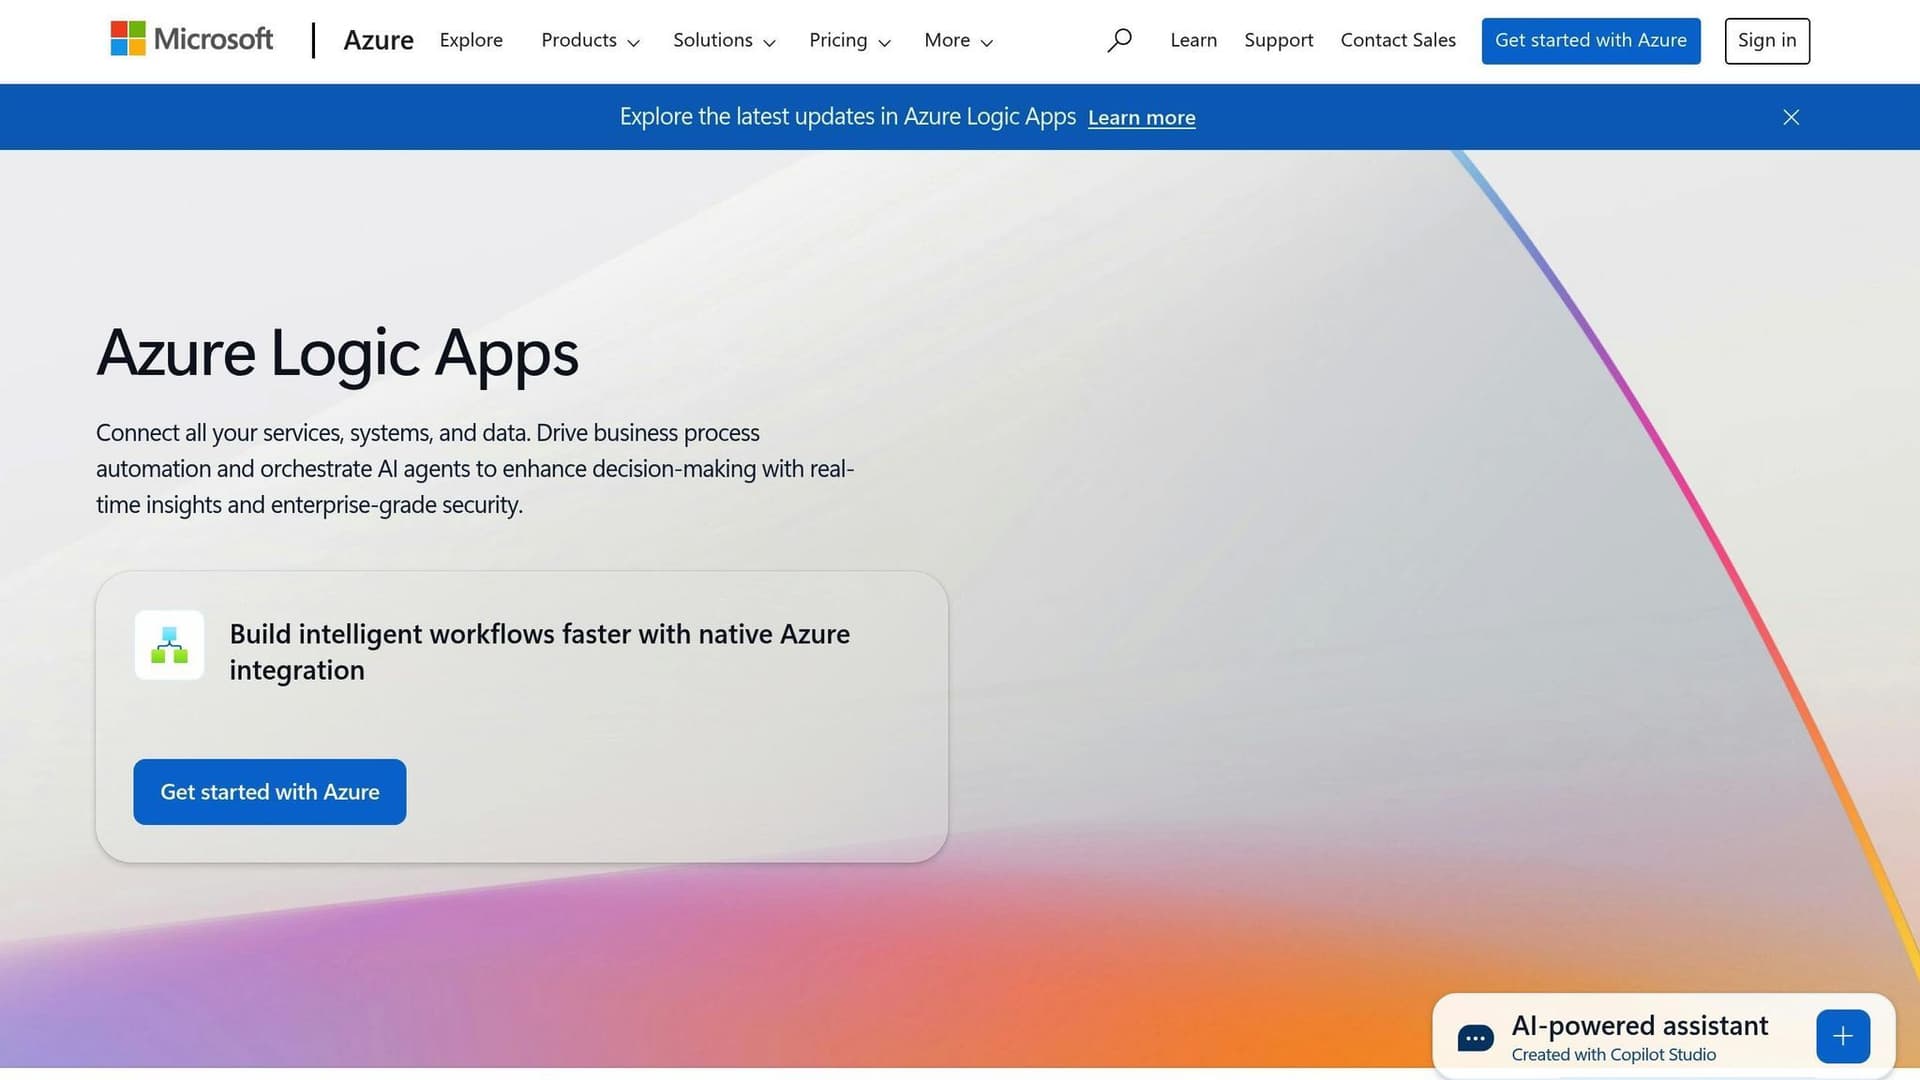Click Azure in the top navigation
The height and width of the screenshot is (1080, 1920).
378,40
